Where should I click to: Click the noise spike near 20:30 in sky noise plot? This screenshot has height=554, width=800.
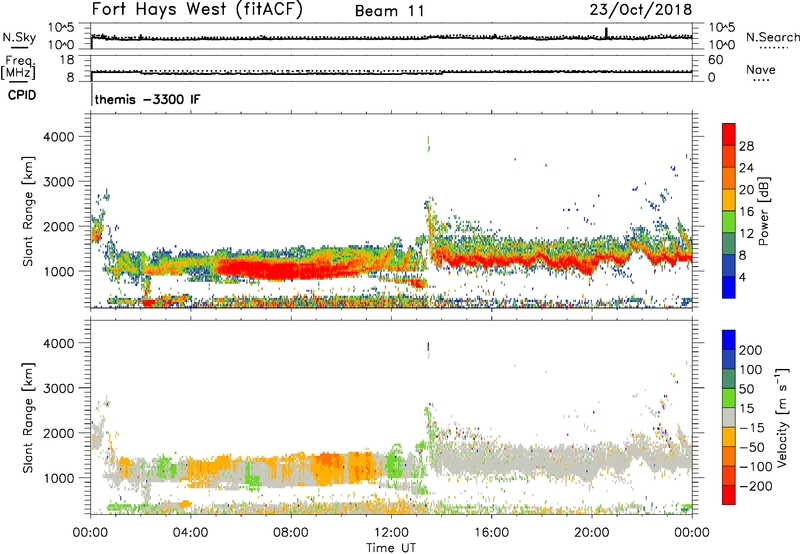pos(606,33)
